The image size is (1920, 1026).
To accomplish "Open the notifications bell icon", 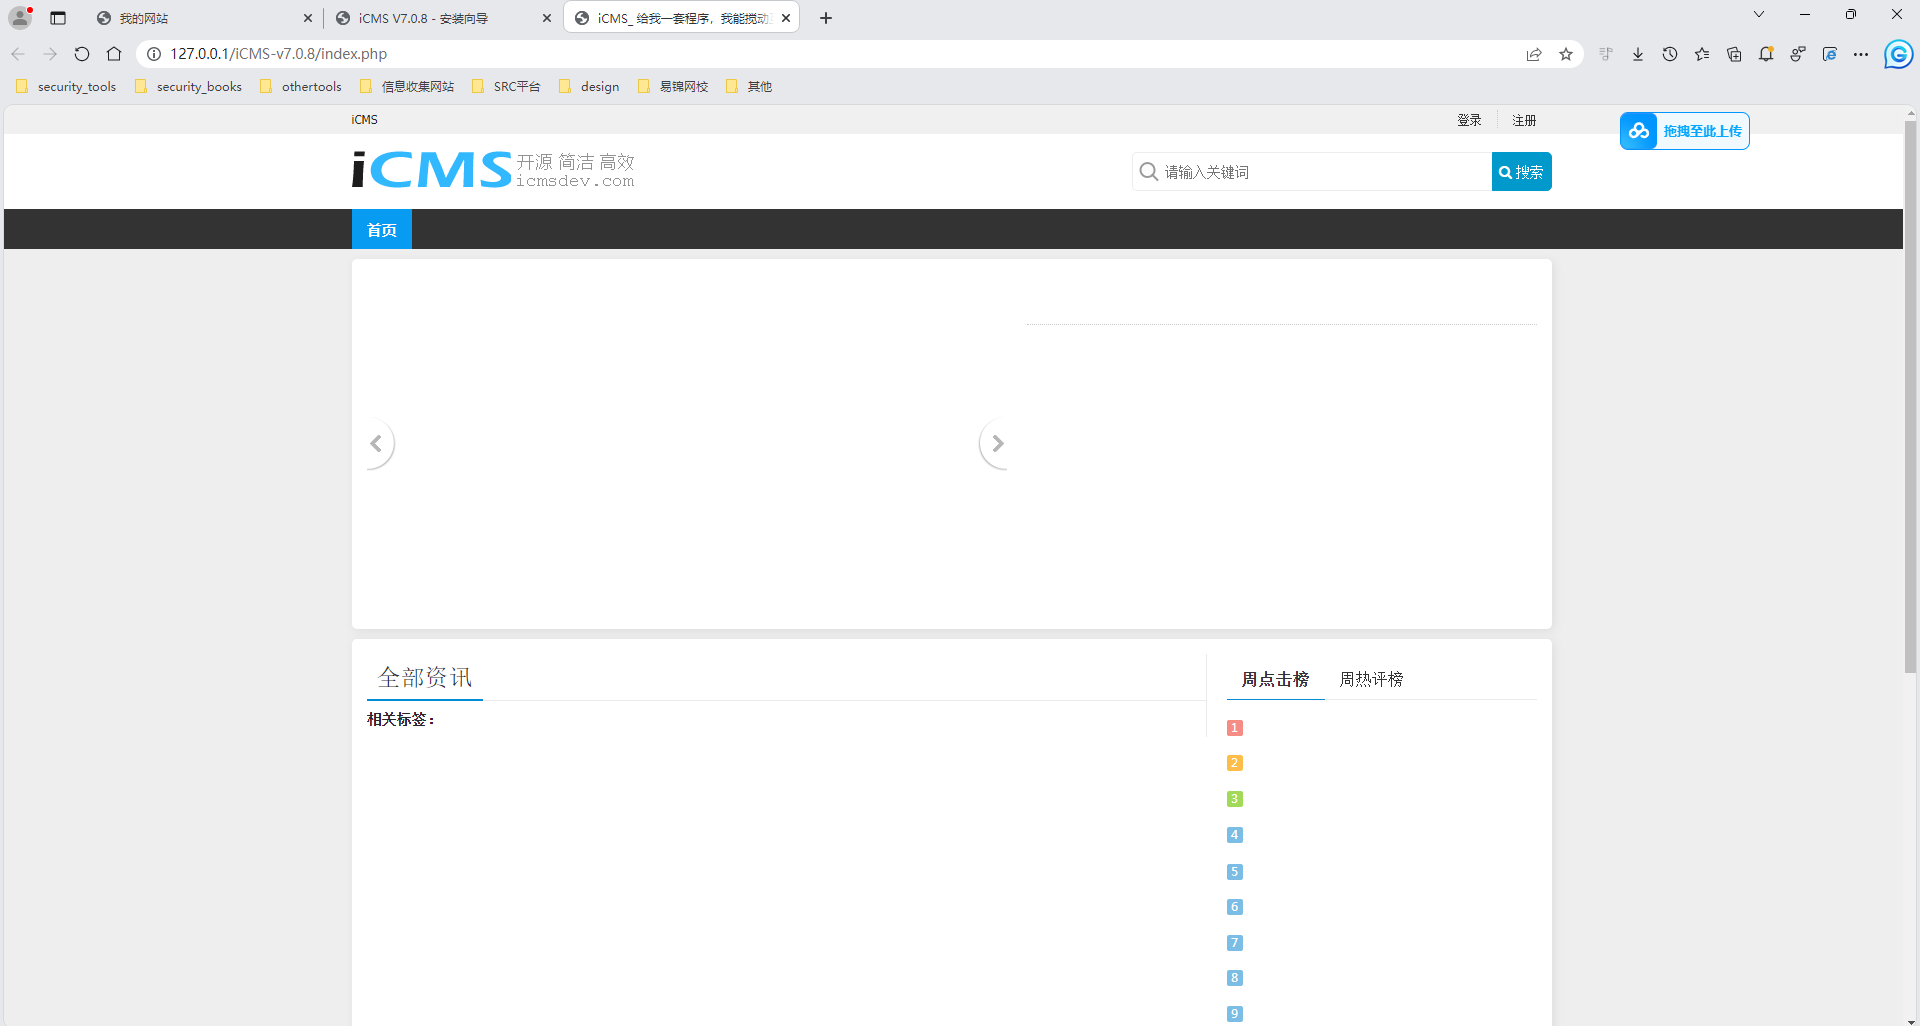I will pyautogui.click(x=1766, y=54).
